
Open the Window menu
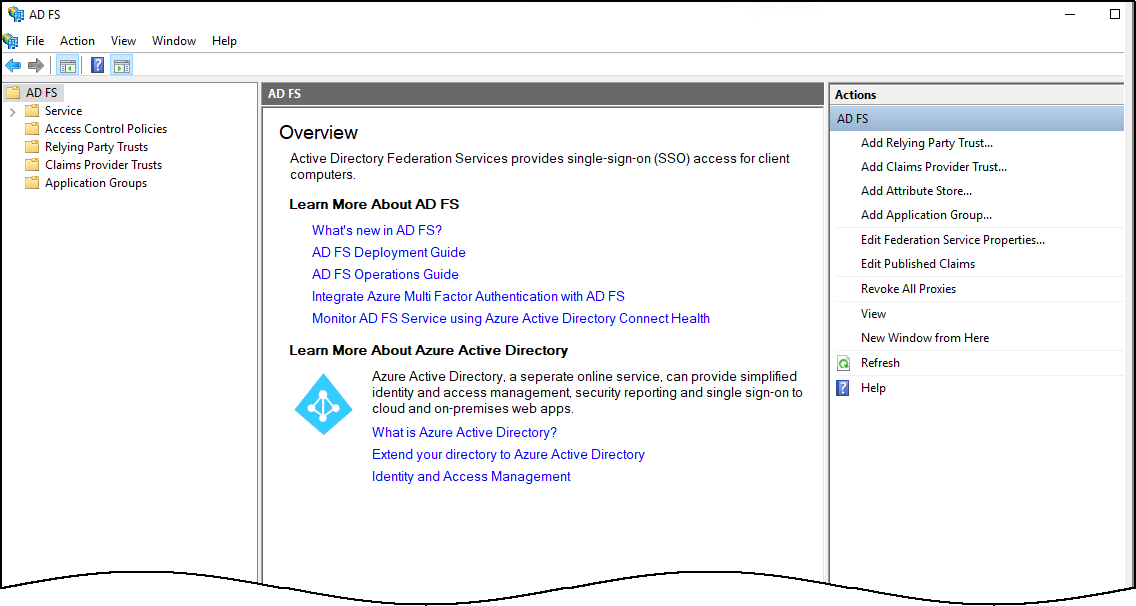coord(173,41)
